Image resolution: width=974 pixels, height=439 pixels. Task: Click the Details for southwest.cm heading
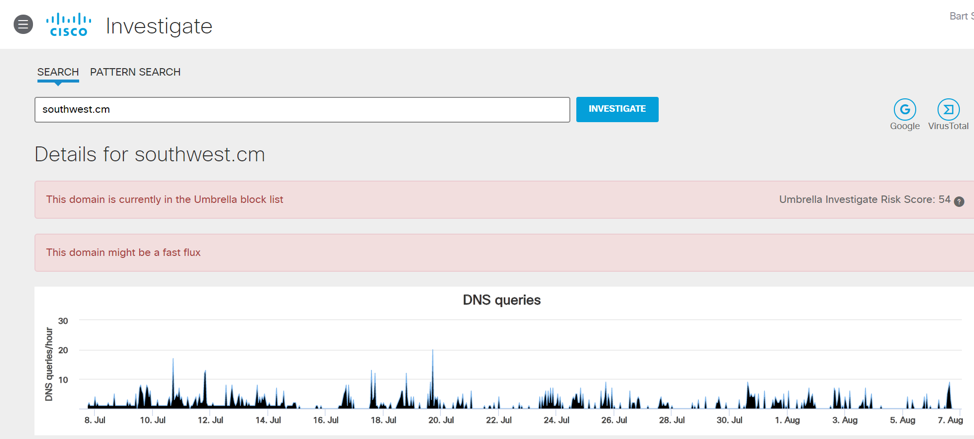tap(150, 154)
